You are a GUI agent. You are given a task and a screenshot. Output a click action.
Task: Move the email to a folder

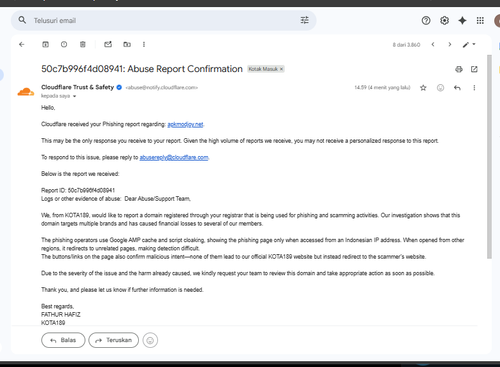point(127,44)
